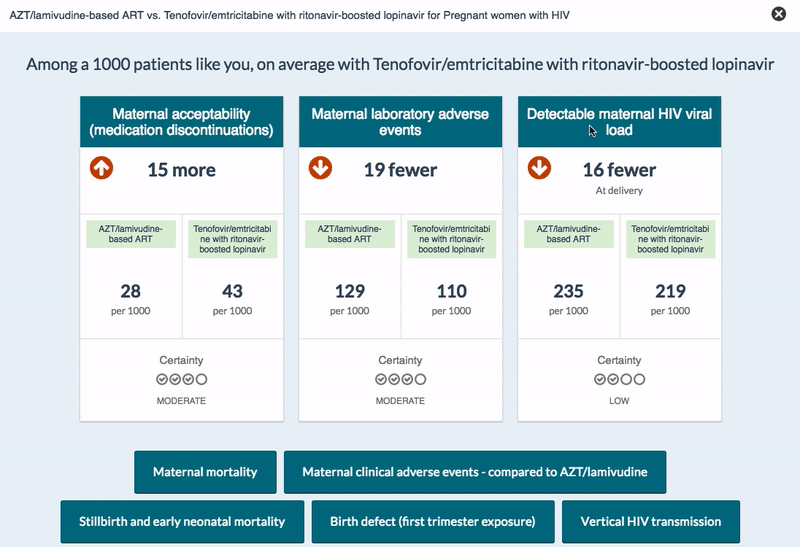The image size is (800, 547).
Task: Click Tenofovir/emtricitabine label above 110
Action: 452,239
